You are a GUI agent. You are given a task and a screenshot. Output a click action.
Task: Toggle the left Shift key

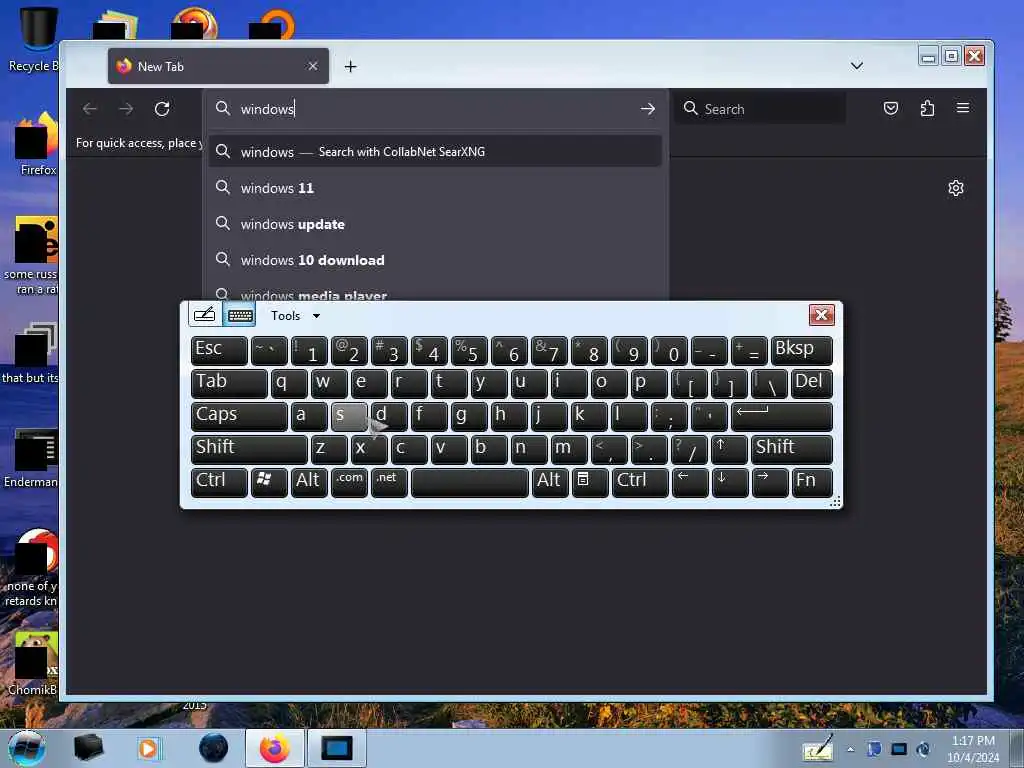(x=249, y=449)
